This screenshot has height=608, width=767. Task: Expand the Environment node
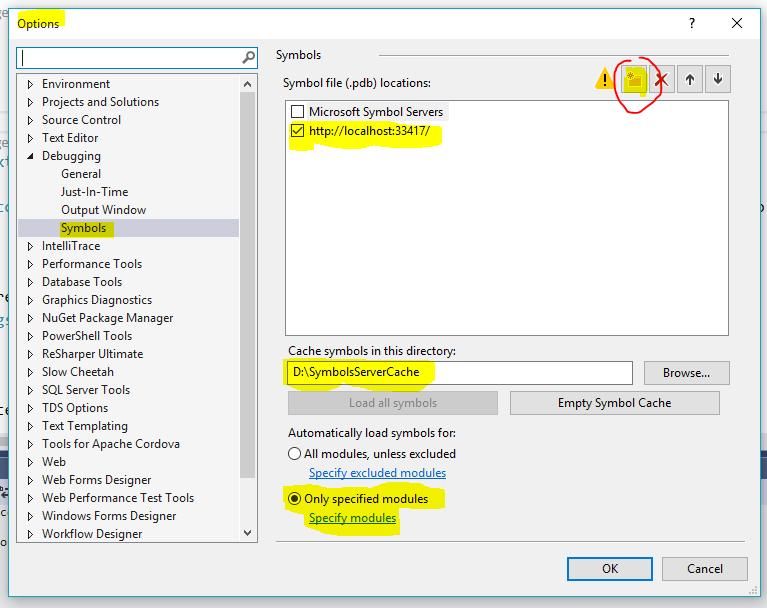point(30,84)
